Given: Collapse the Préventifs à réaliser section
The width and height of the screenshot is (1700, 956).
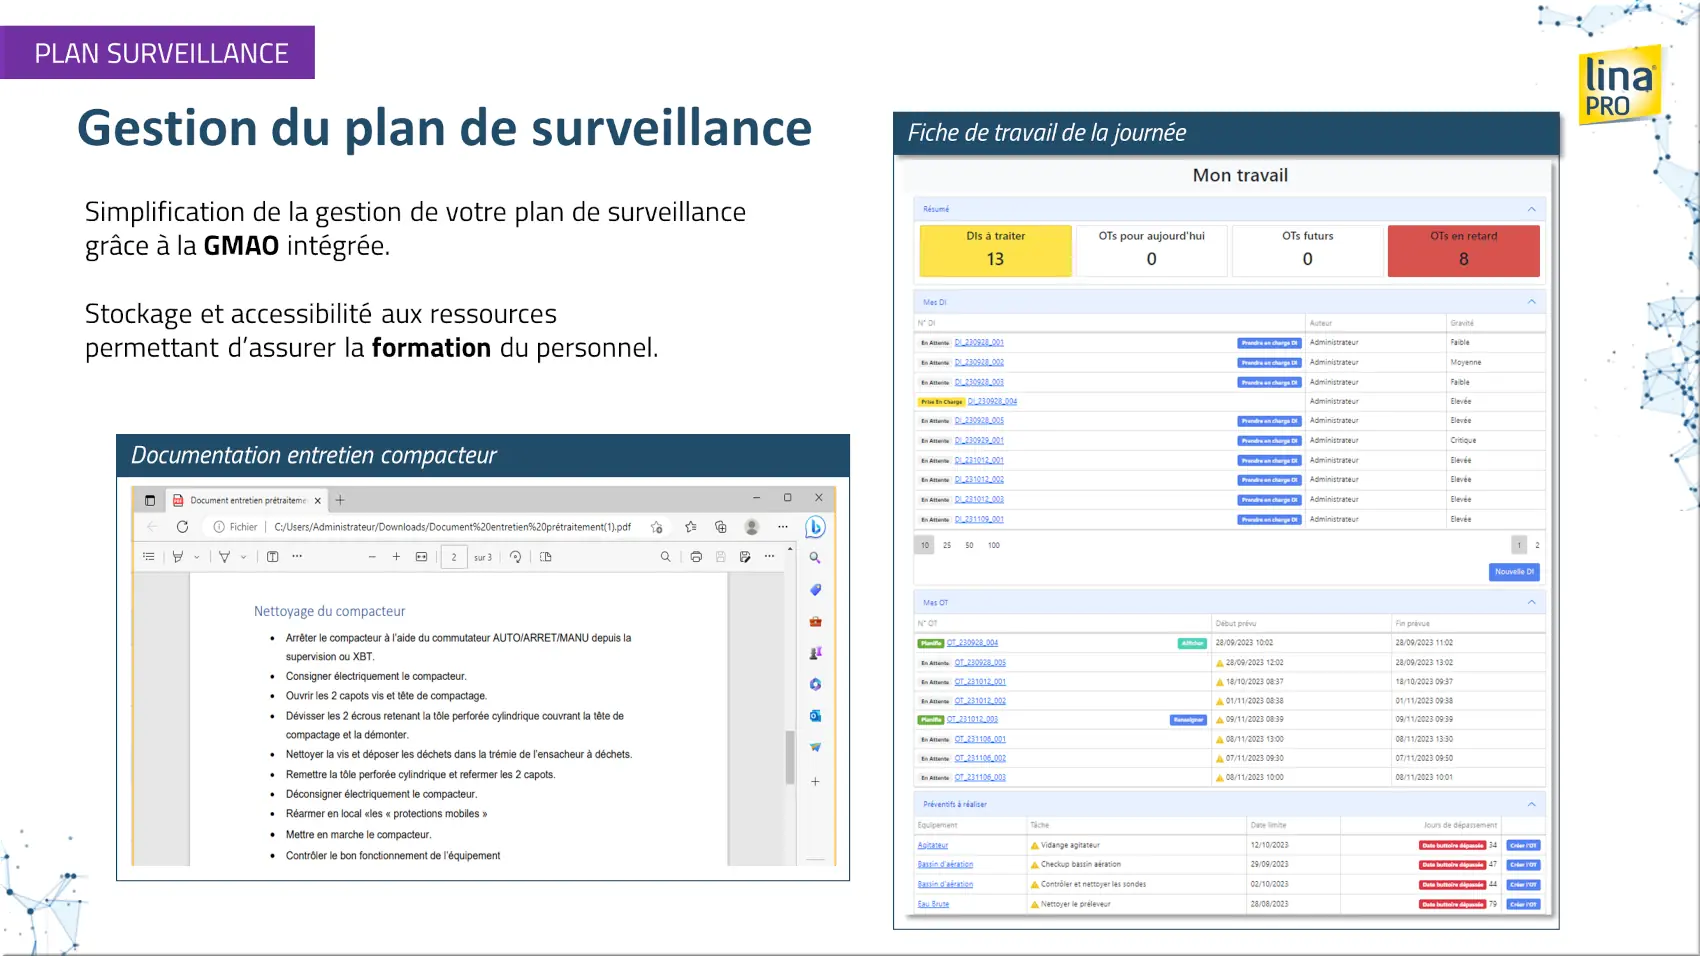Looking at the screenshot, I should tap(1532, 804).
